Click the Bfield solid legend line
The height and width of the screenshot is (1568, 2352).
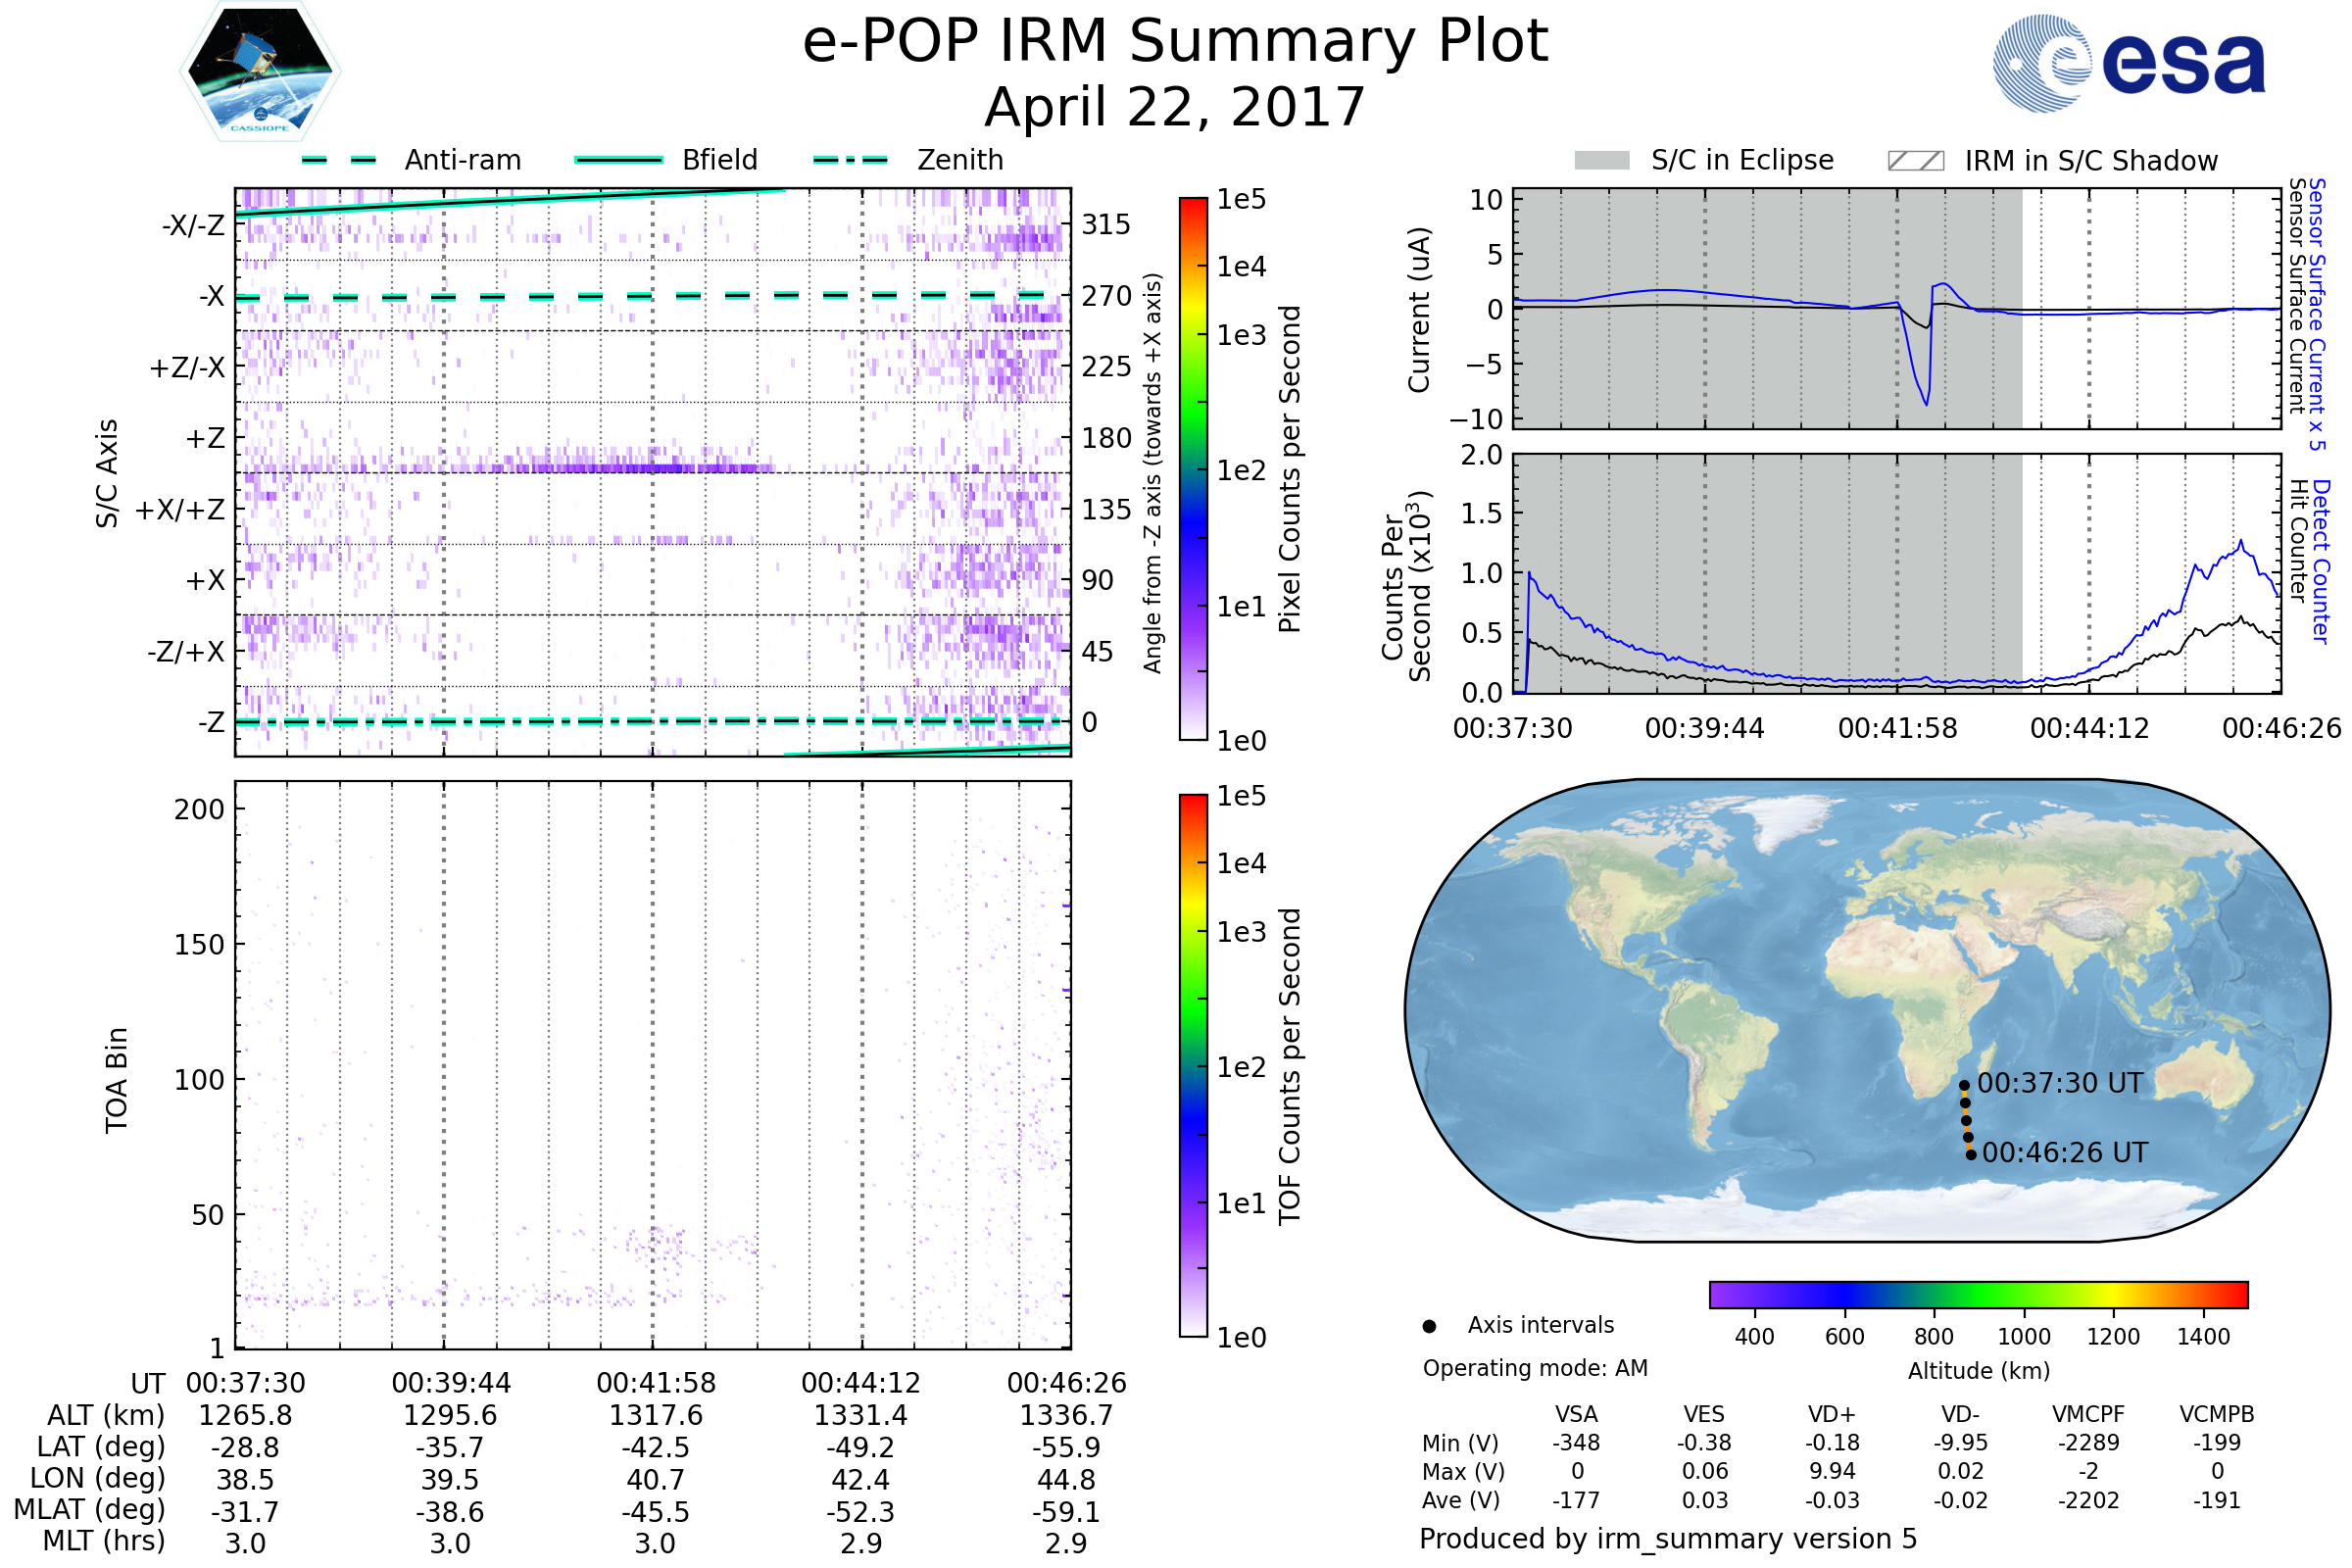(x=618, y=160)
